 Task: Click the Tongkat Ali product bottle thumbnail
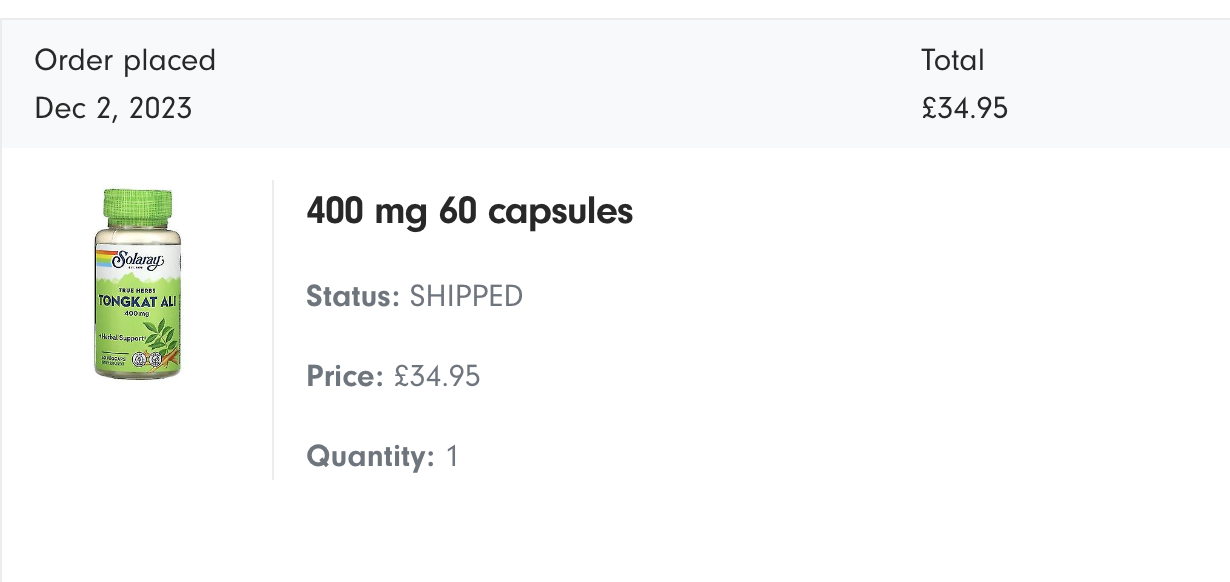click(x=138, y=283)
